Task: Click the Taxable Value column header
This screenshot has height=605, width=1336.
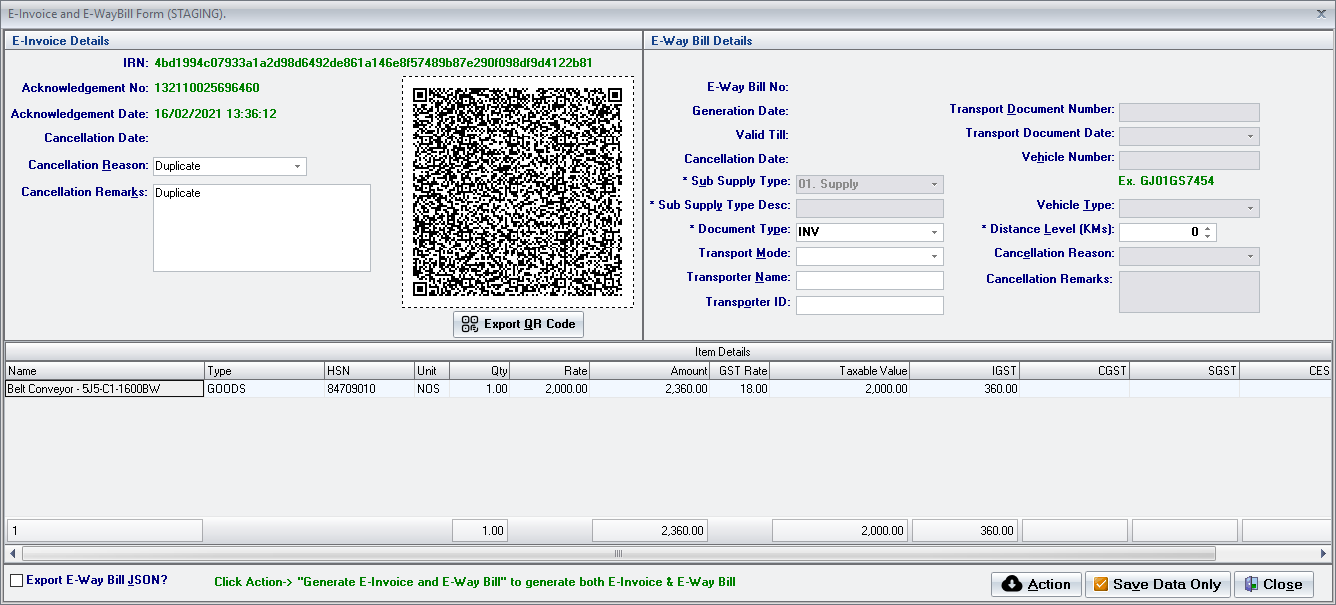Action: pos(840,371)
